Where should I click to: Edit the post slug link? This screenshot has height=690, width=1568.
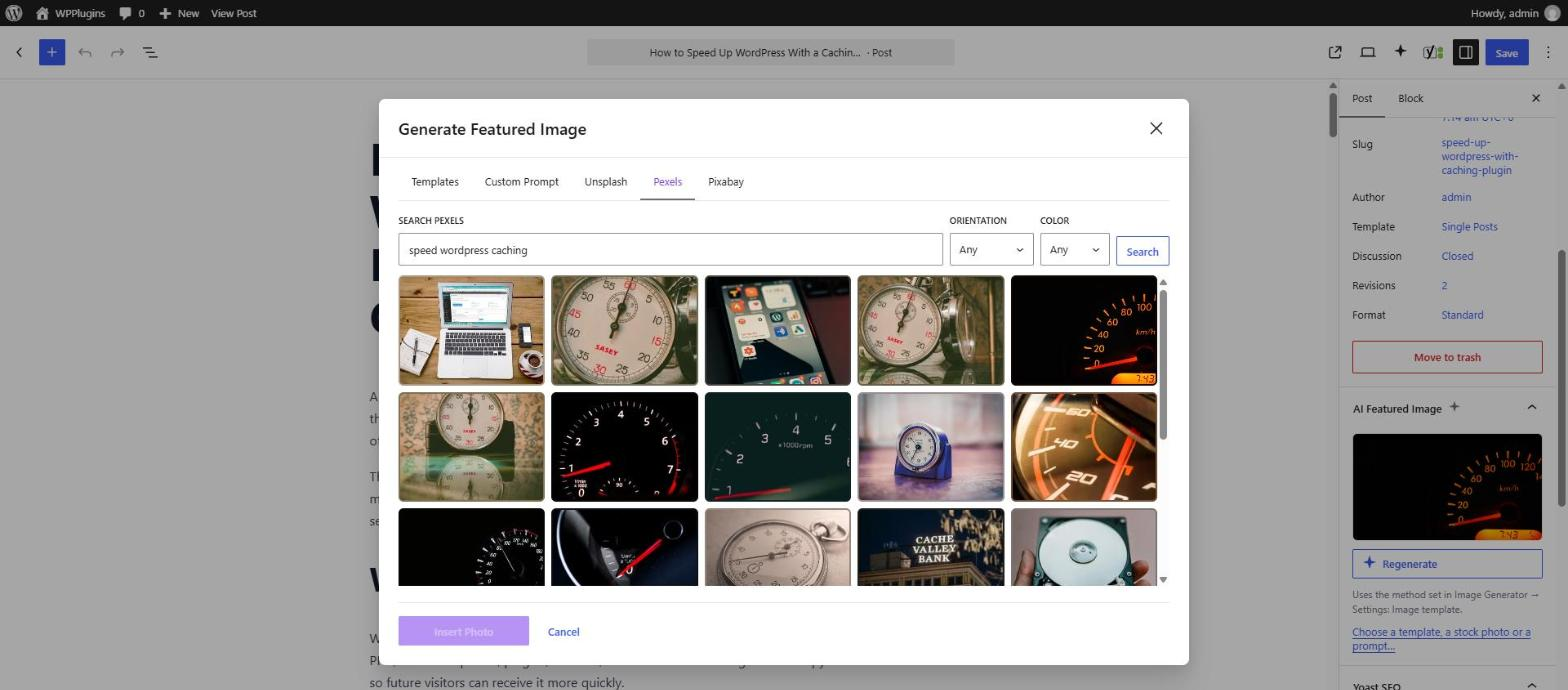pos(1479,156)
